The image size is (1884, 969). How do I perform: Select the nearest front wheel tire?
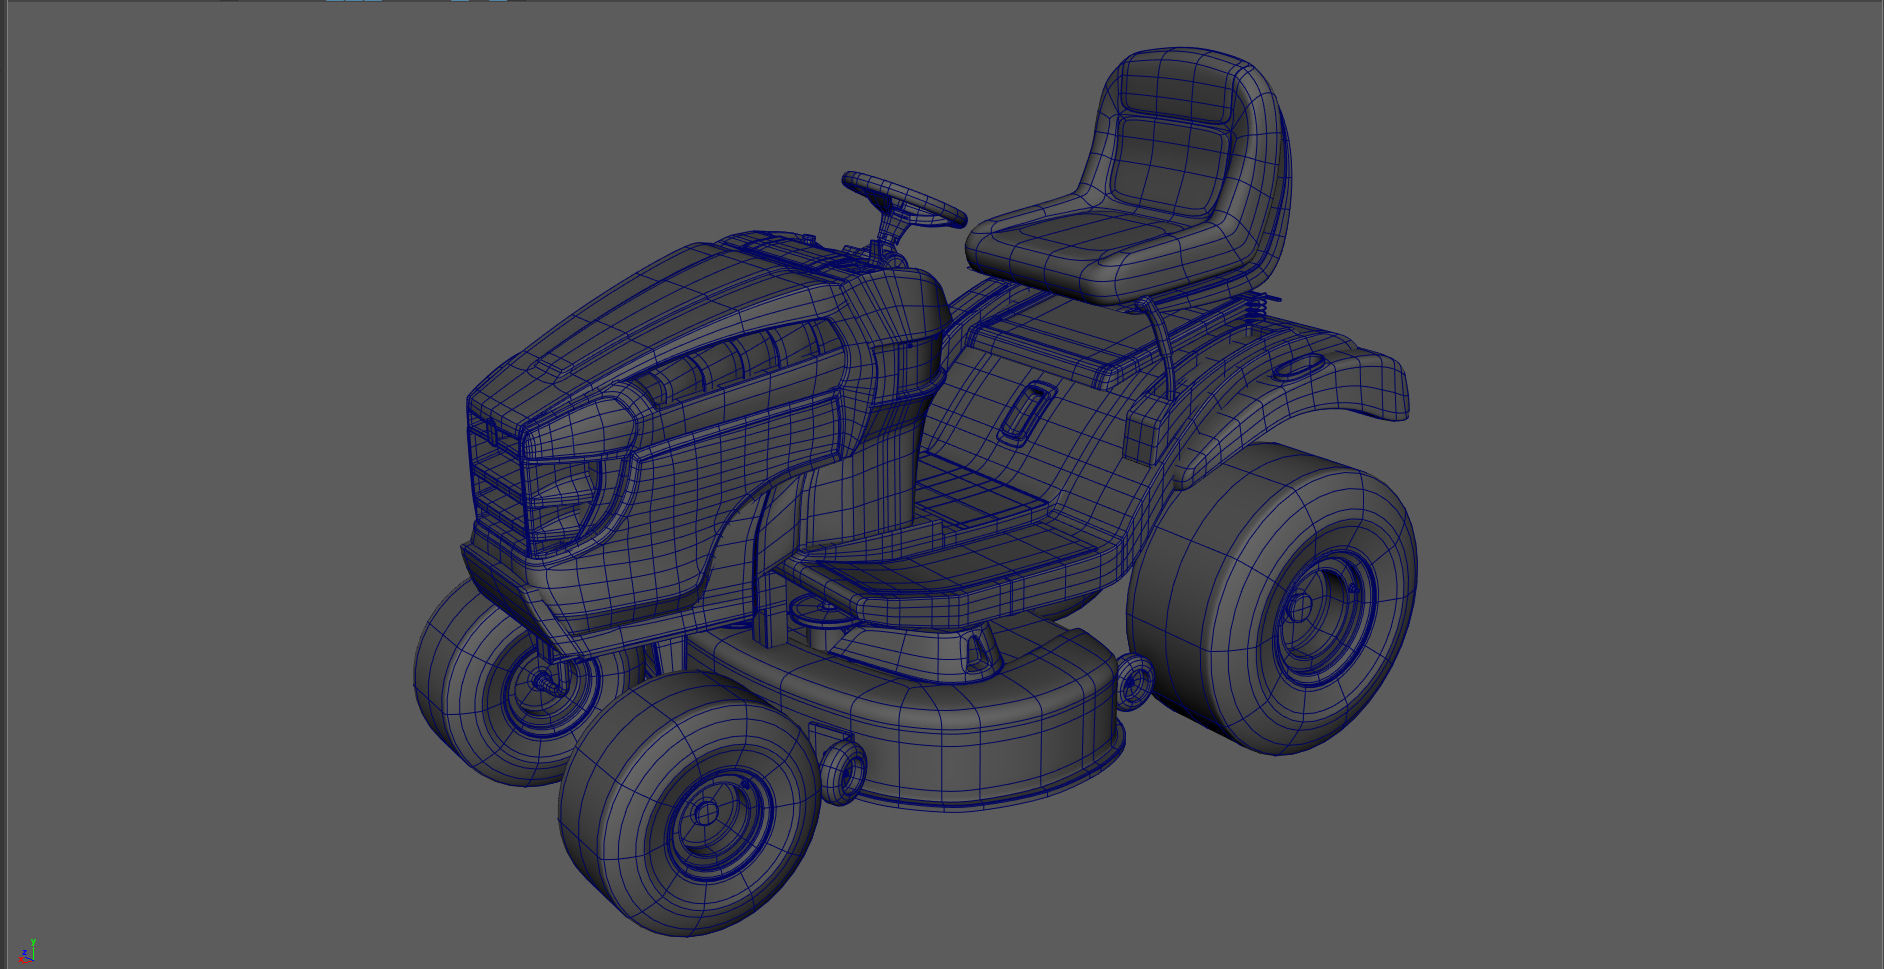[689, 805]
